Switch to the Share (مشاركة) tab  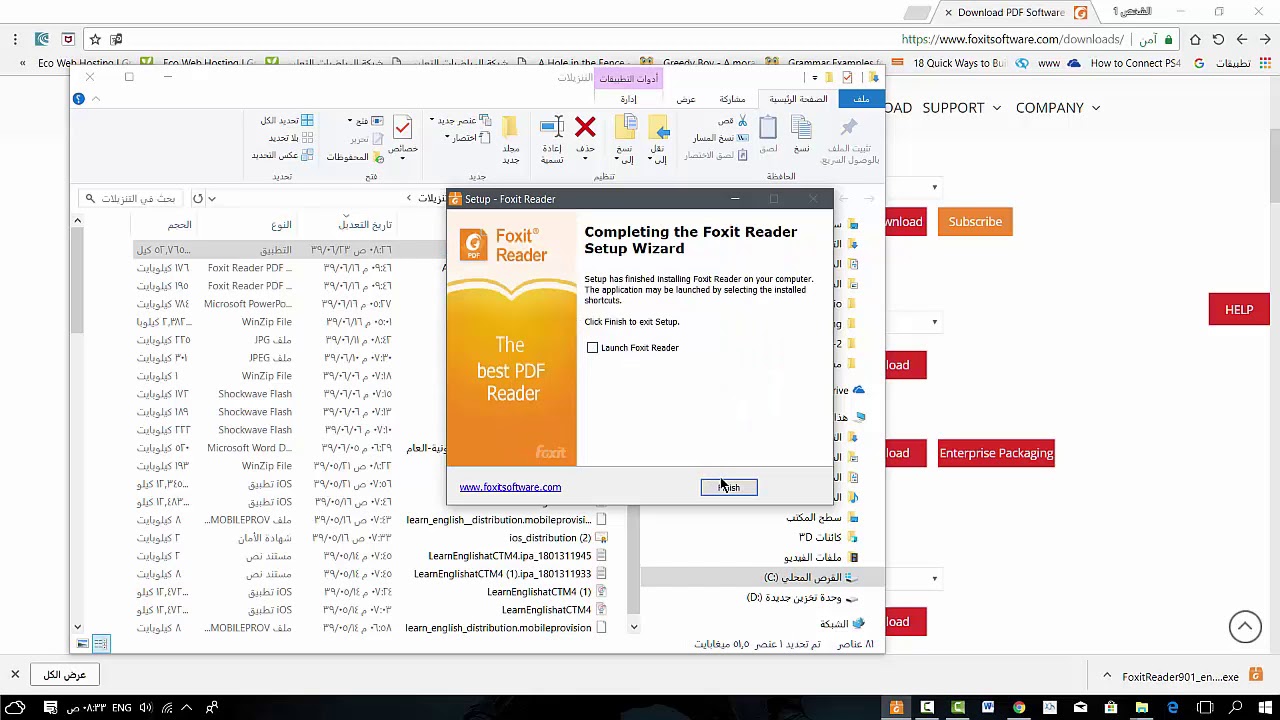(732, 99)
